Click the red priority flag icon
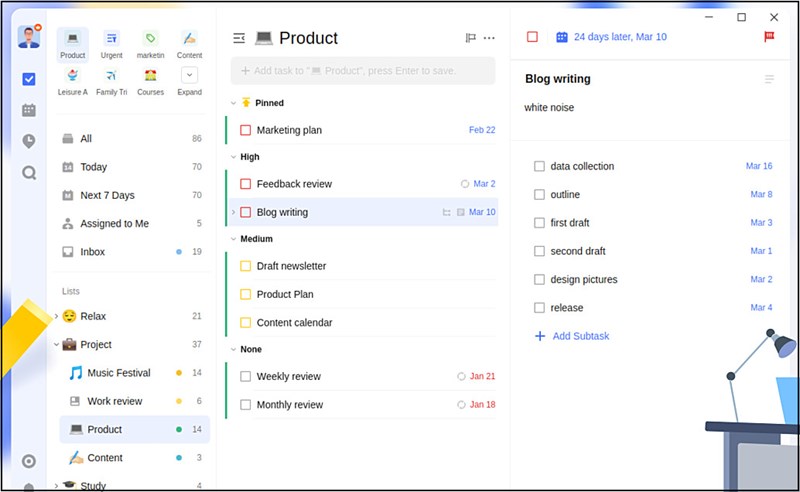Viewport: 800px width, 492px height. (769, 37)
